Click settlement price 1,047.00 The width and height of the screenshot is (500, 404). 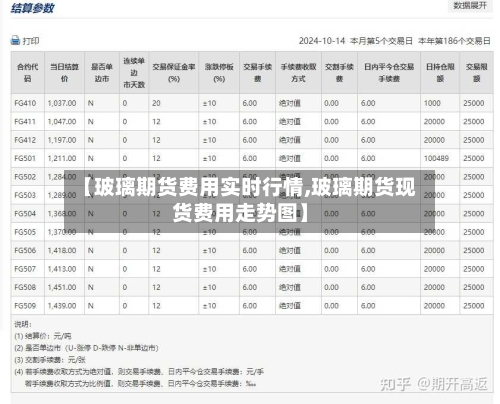tap(62, 122)
